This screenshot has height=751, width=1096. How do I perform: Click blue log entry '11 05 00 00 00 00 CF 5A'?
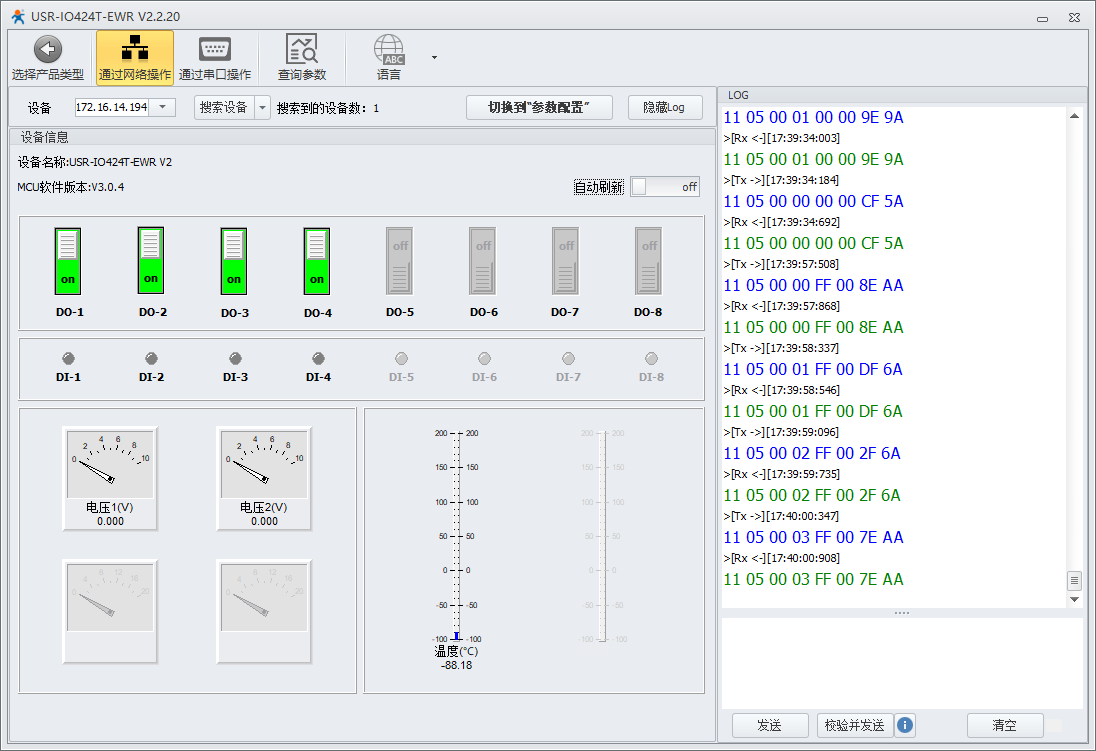[814, 201]
